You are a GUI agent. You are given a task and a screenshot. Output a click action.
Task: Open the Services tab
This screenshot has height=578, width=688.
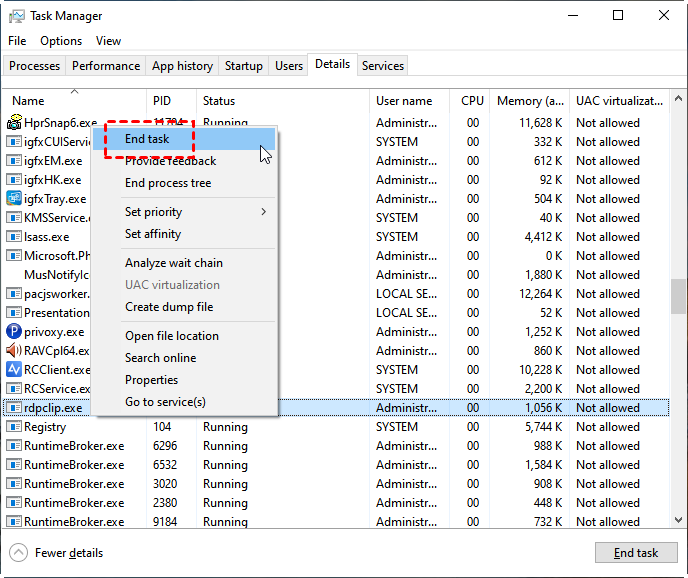[383, 66]
